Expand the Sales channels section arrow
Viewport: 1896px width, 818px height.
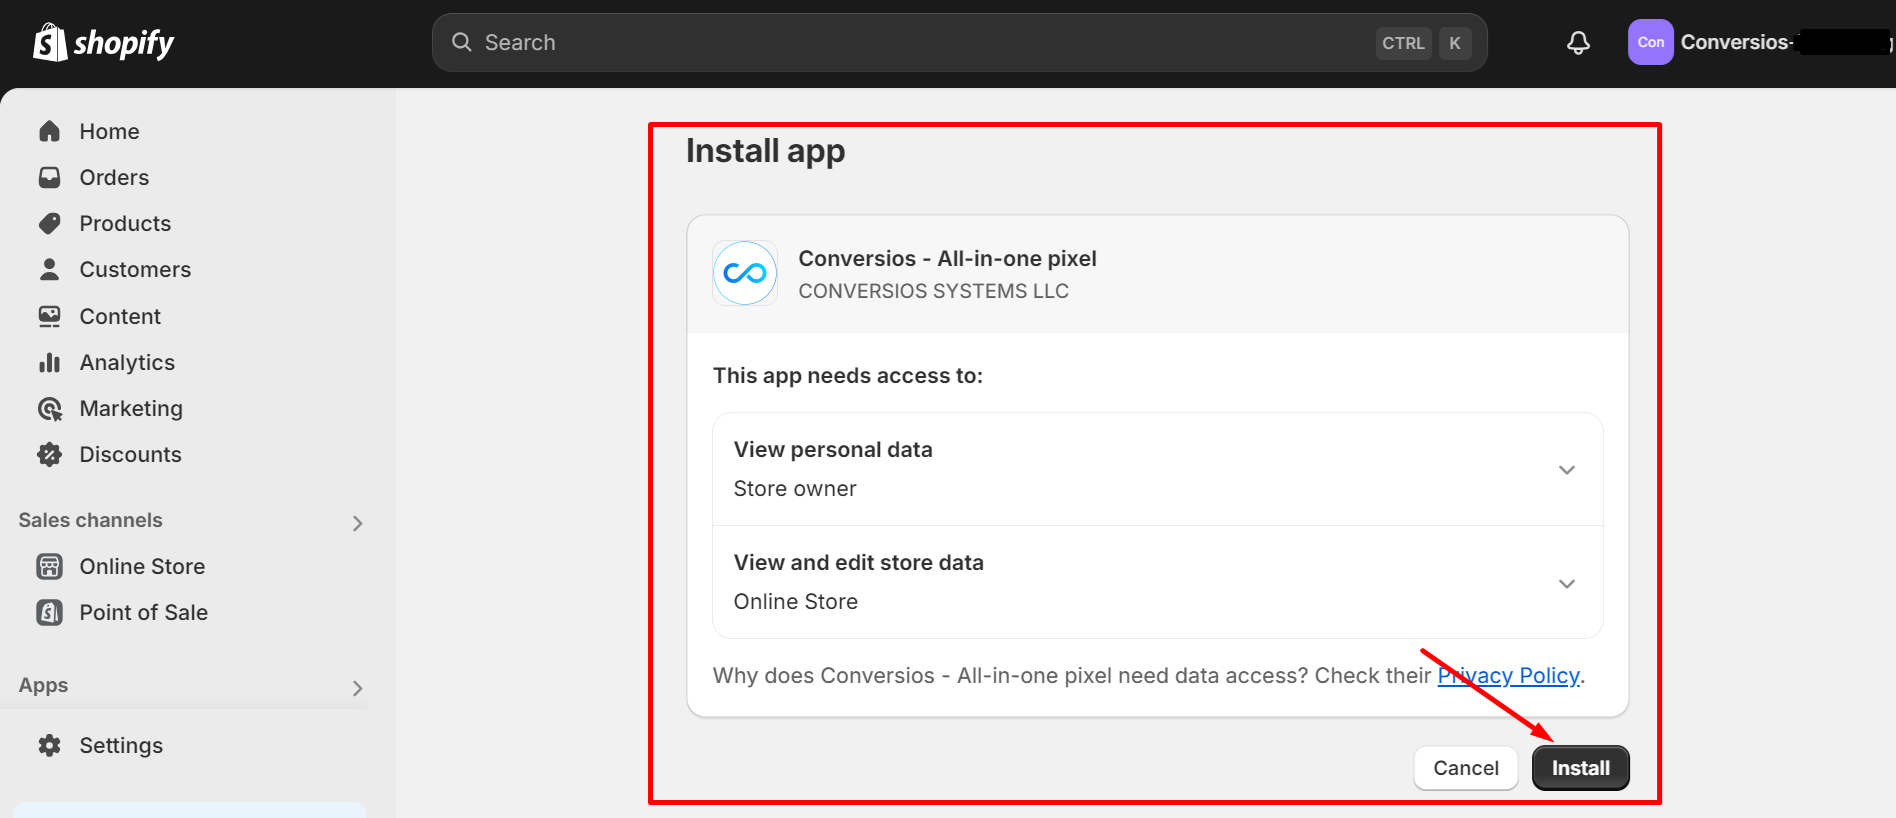coord(357,523)
